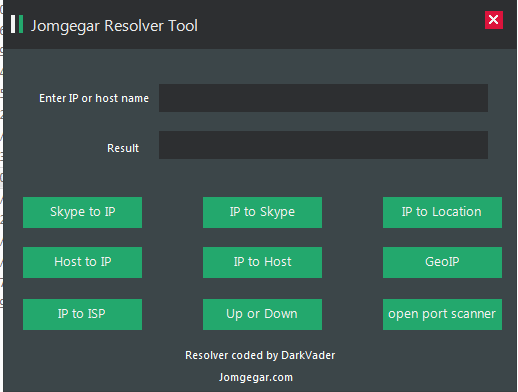Select the 'Enter IP or host name' label

[94, 98]
